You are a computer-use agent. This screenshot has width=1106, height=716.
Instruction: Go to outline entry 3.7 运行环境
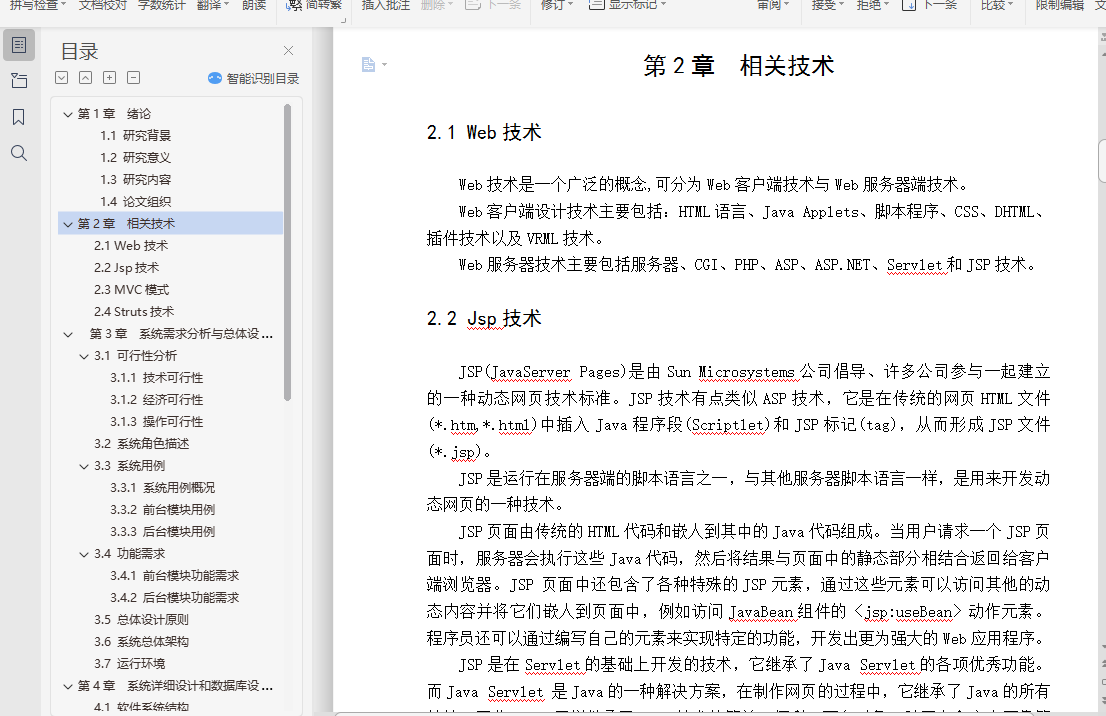point(129,663)
